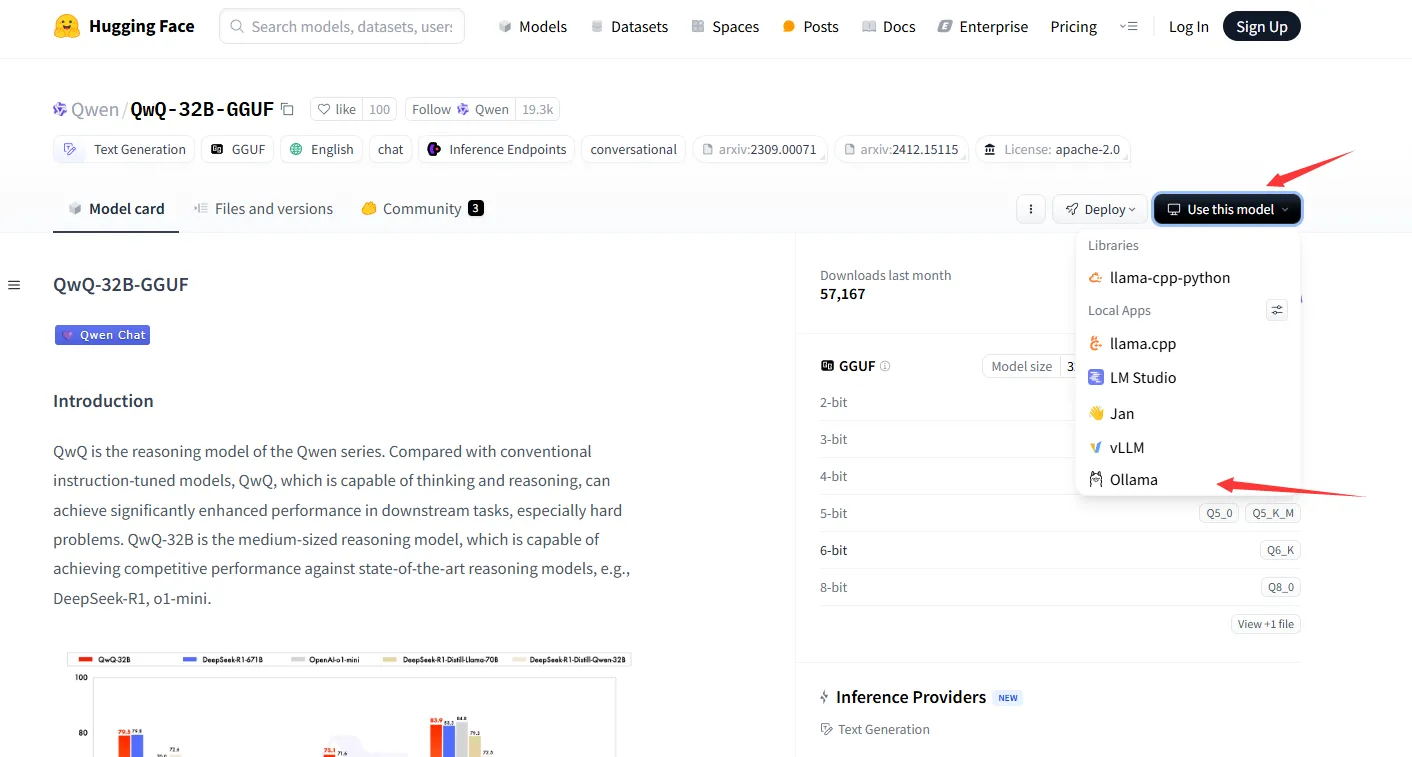The width and height of the screenshot is (1412, 757).
Task: Select vLLM in the dropdown menu
Action: (1188, 448)
